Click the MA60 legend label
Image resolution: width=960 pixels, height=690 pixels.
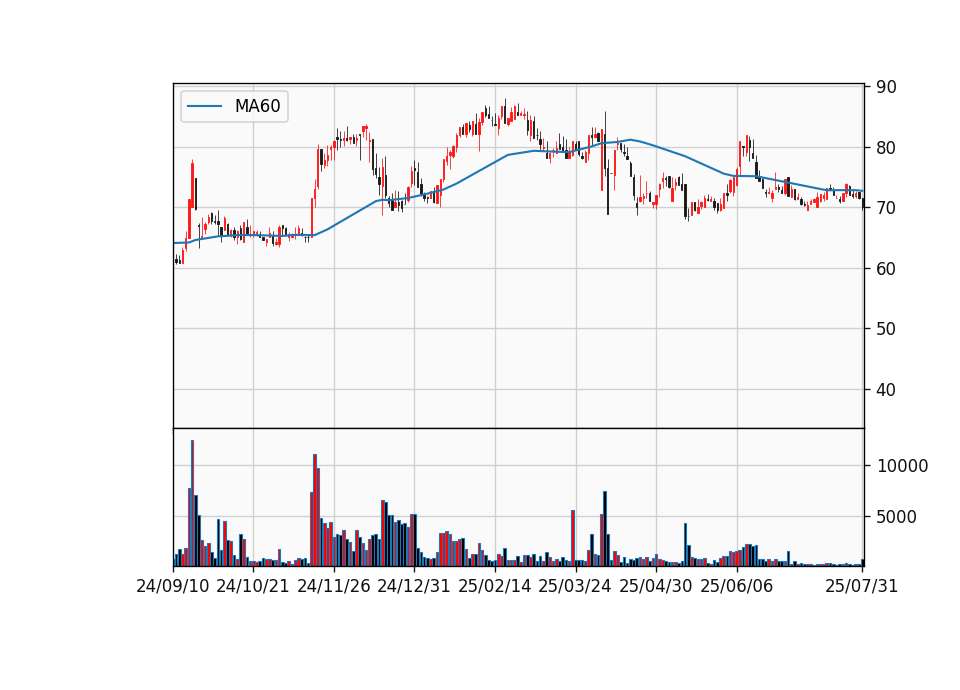(x=257, y=107)
